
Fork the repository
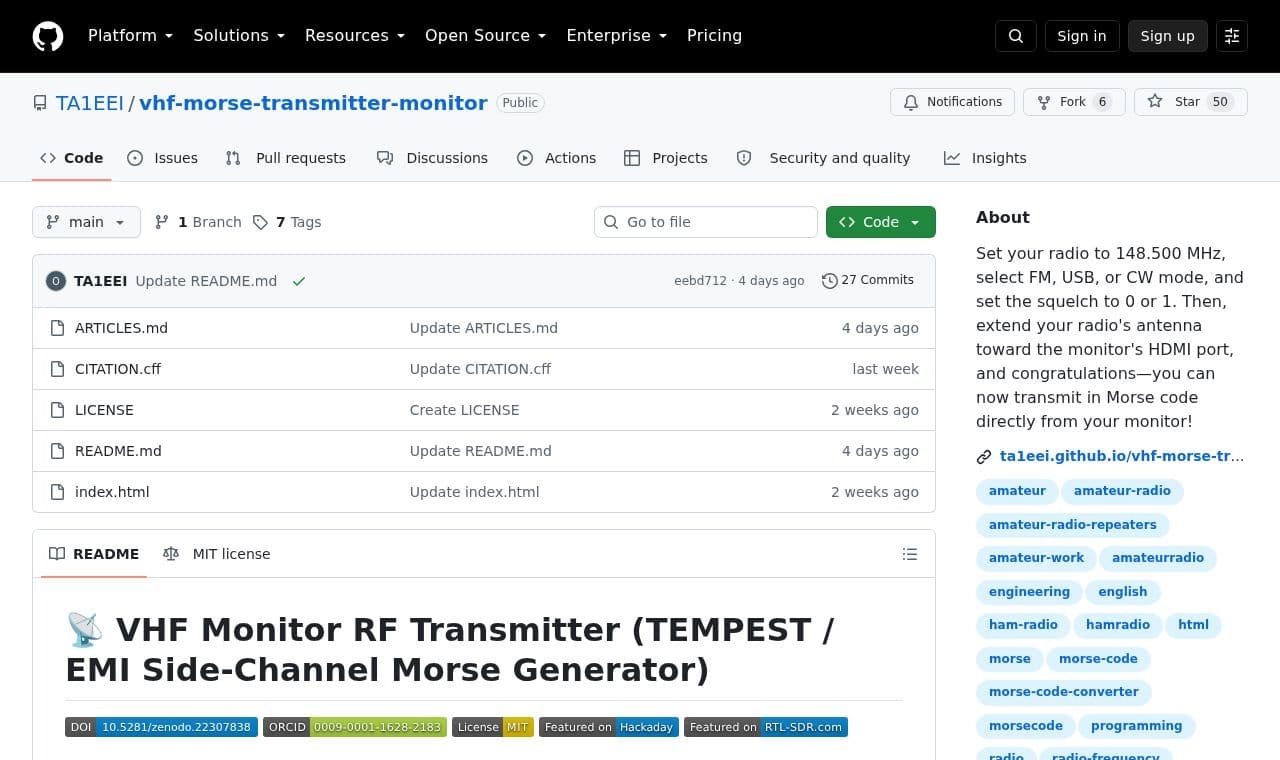pyautogui.click(x=1074, y=102)
